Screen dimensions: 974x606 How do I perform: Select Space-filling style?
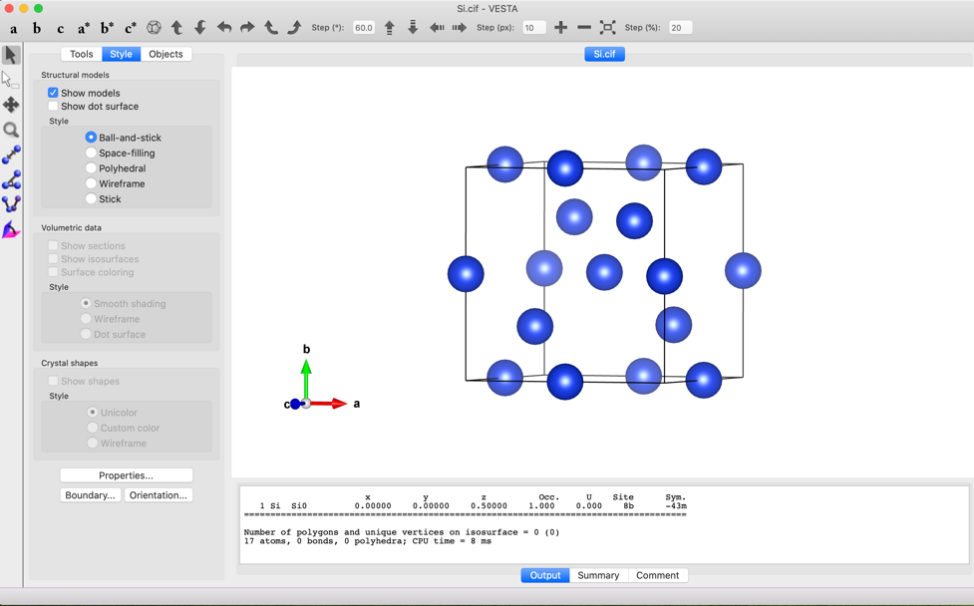(x=91, y=153)
